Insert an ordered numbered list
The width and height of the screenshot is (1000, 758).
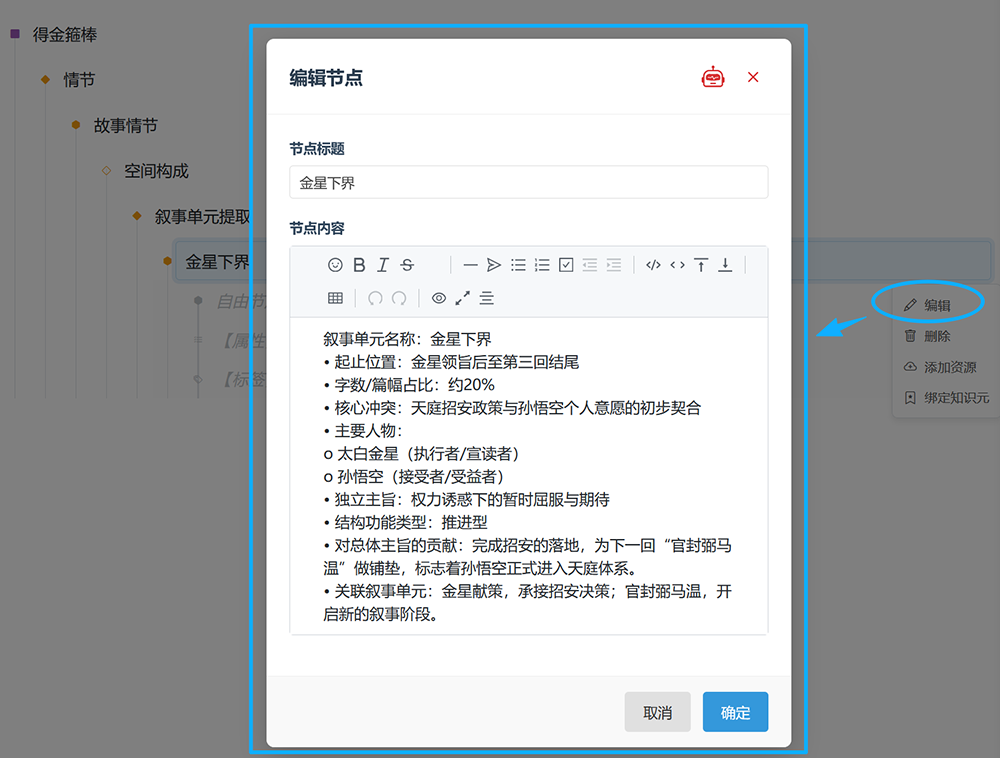click(x=542, y=265)
